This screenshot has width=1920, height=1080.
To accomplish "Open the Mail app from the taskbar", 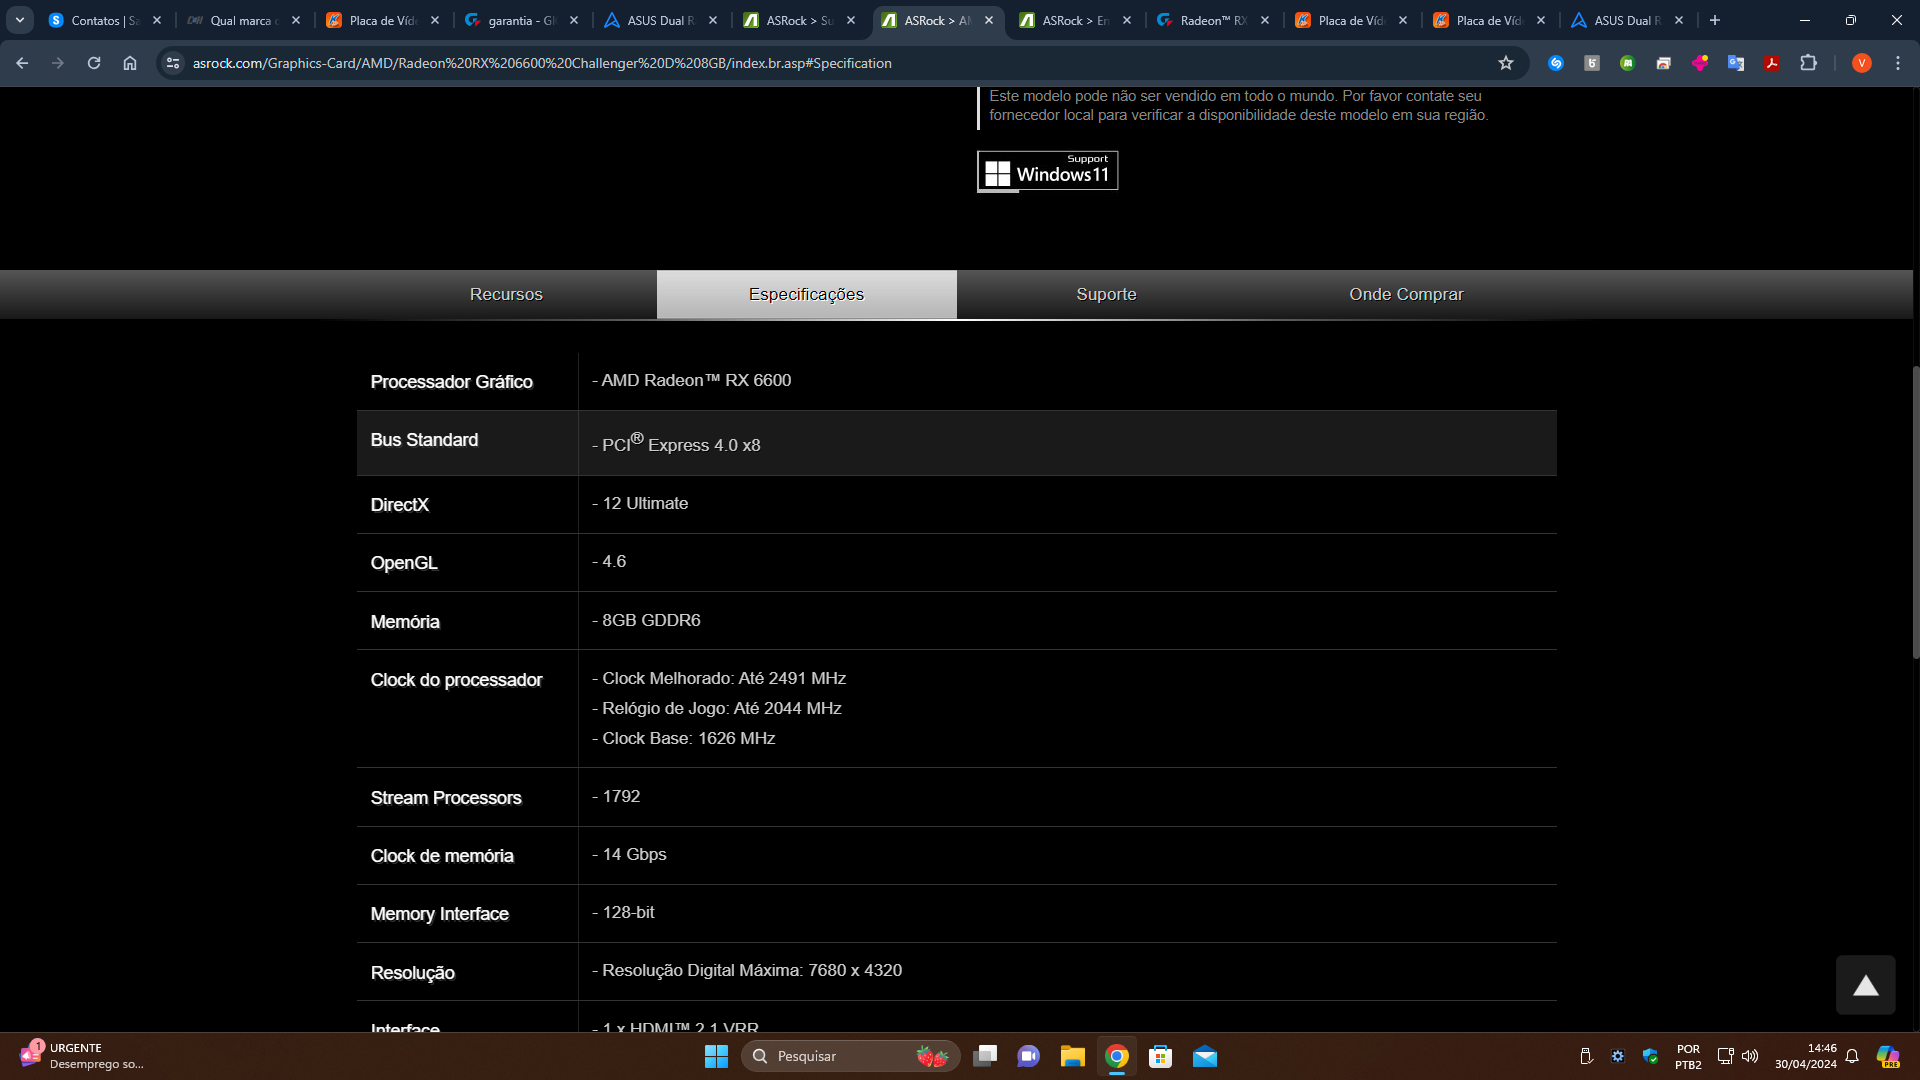I will point(1205,1056).
